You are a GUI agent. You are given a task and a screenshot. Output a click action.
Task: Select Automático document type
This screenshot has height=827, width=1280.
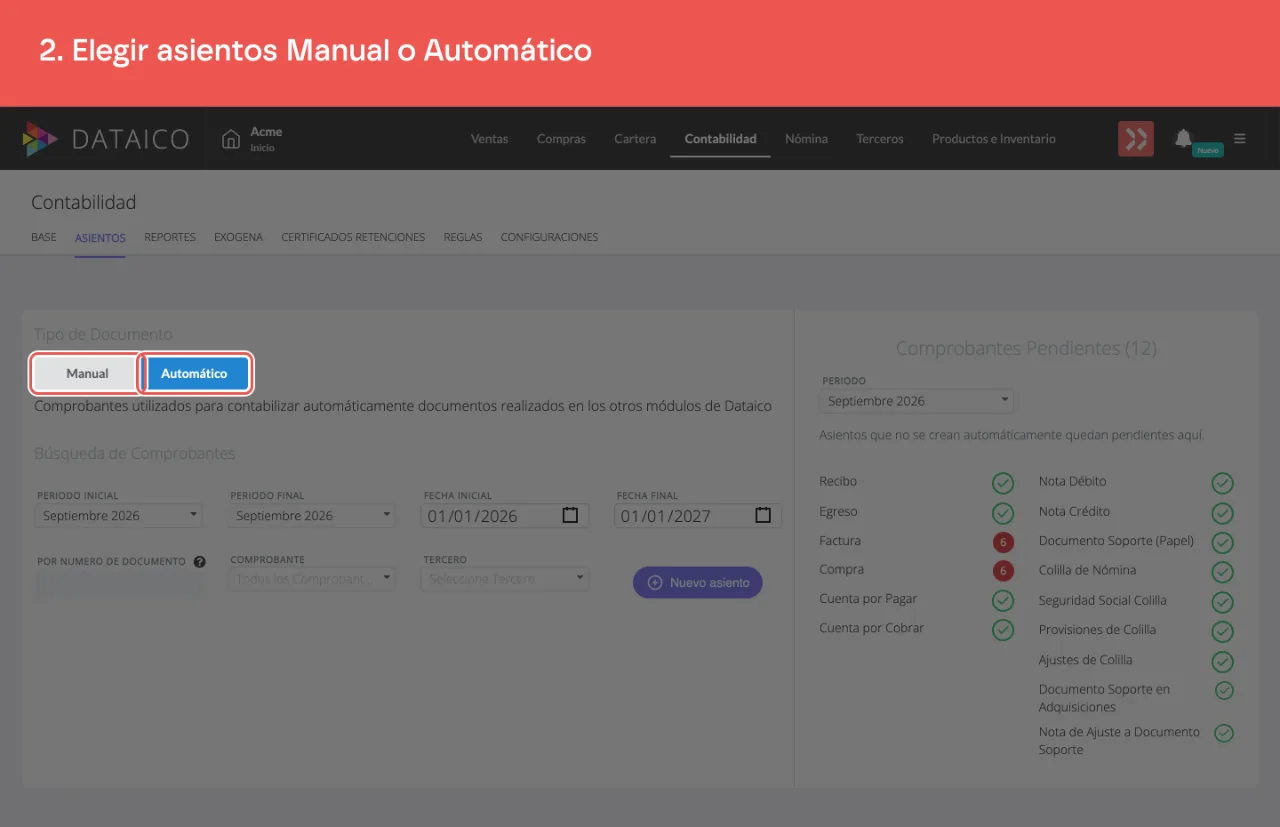point(194,373)
